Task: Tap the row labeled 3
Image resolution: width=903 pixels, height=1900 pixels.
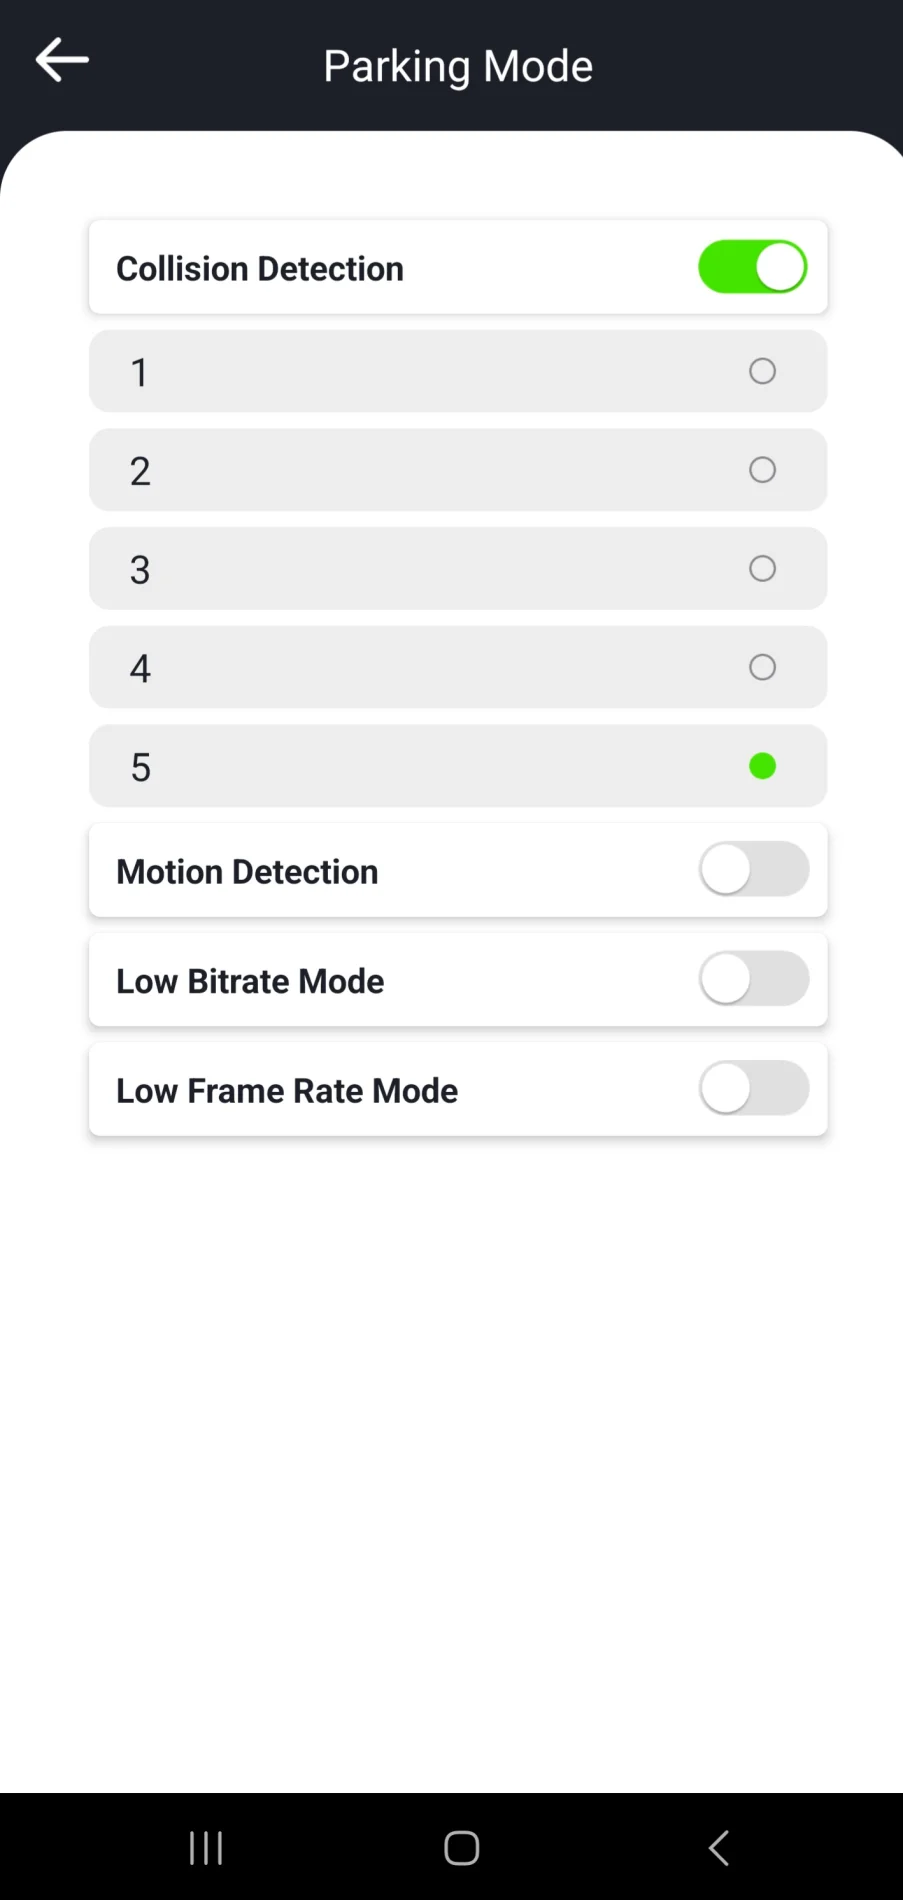Action: click(458, 569)
